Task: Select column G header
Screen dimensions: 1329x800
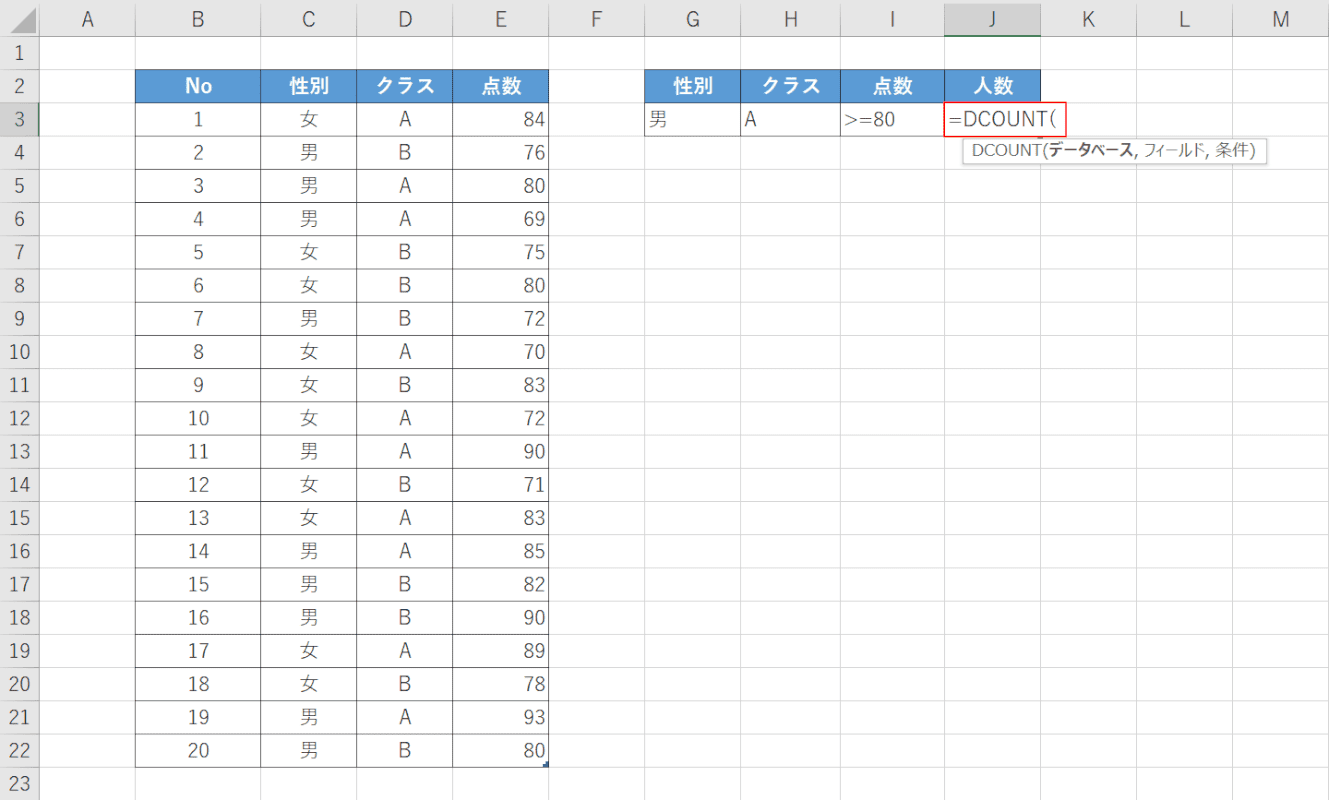Action: (693, 18)
